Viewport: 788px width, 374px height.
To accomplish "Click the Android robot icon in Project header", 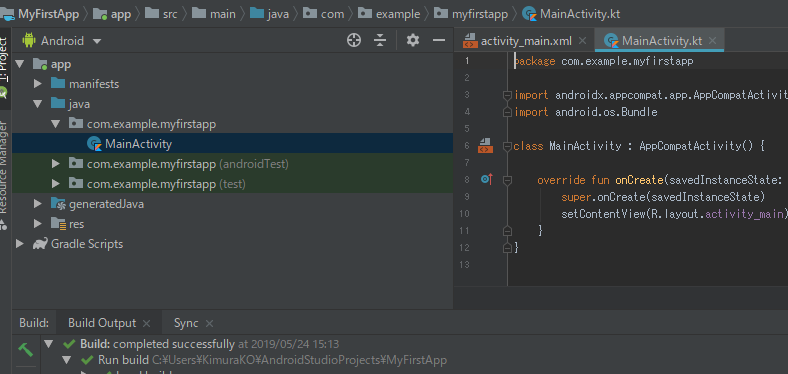I will pyautogui.click(x=29, y=40).
